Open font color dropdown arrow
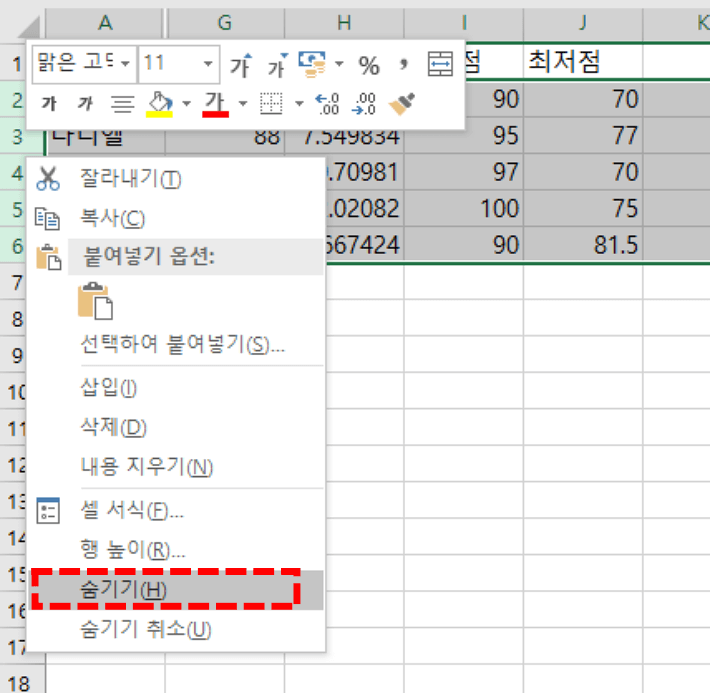Viewport: 710px width, 693px height. click(x=243, y=104)
